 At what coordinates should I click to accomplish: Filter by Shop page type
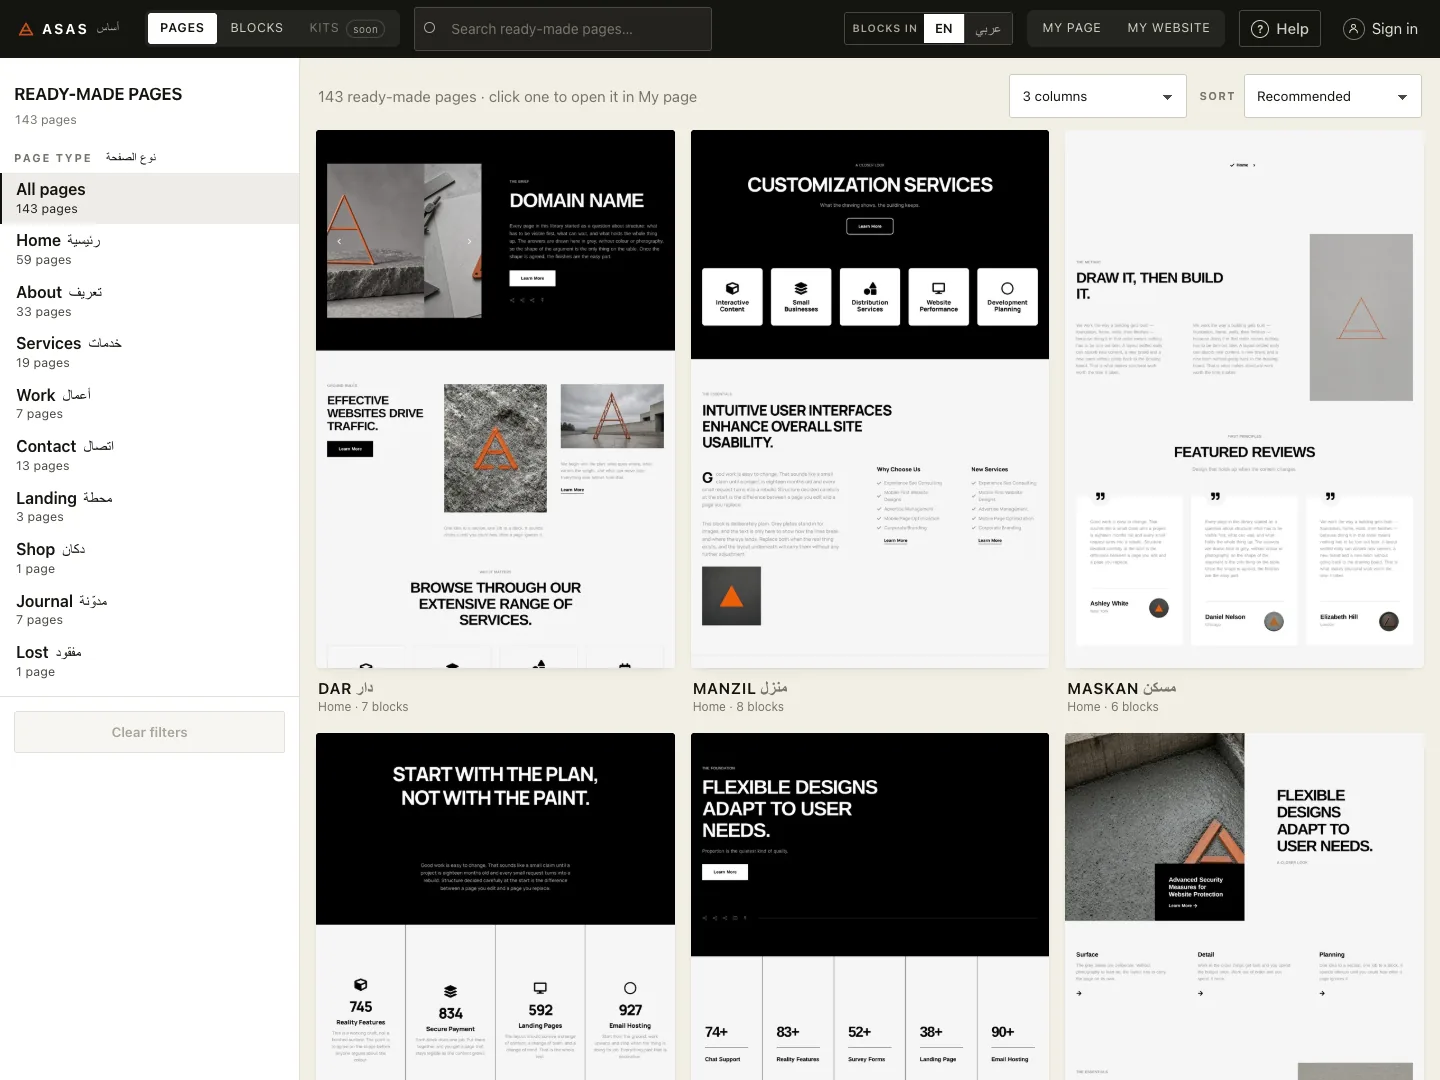click(x=149, y=558)
